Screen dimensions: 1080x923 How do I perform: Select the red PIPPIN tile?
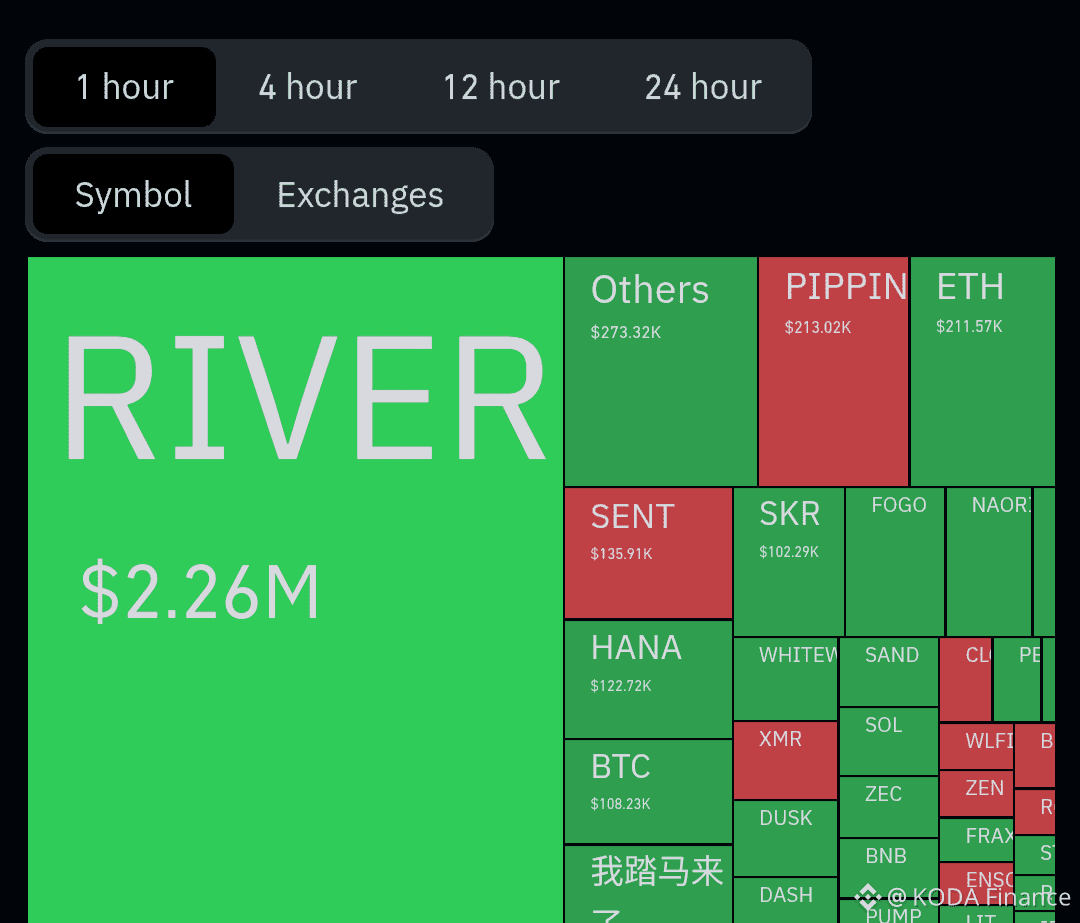[x=833, y=371]
